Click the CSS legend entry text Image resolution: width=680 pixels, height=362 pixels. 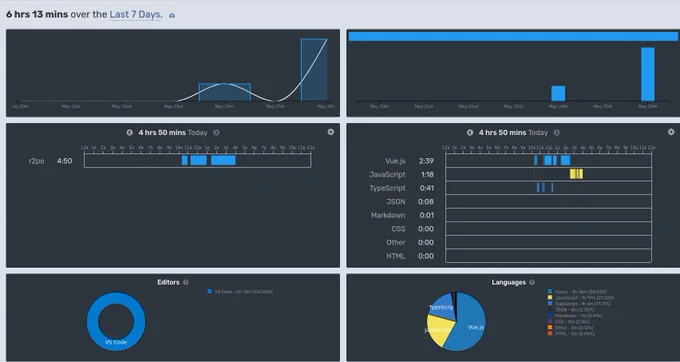click(x=572, y=322)
